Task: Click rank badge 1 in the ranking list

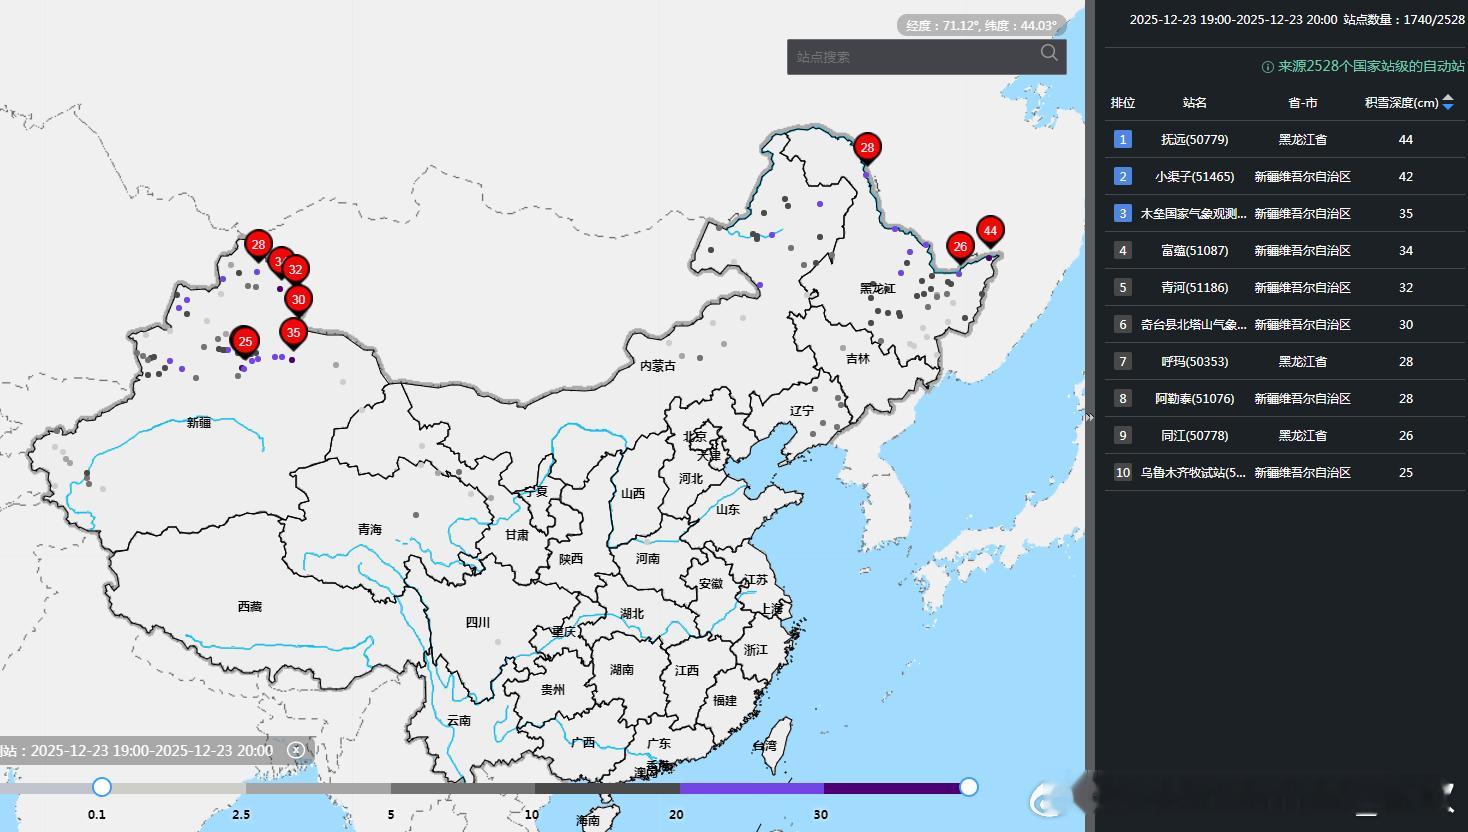Action: [x=1123, y=140]
